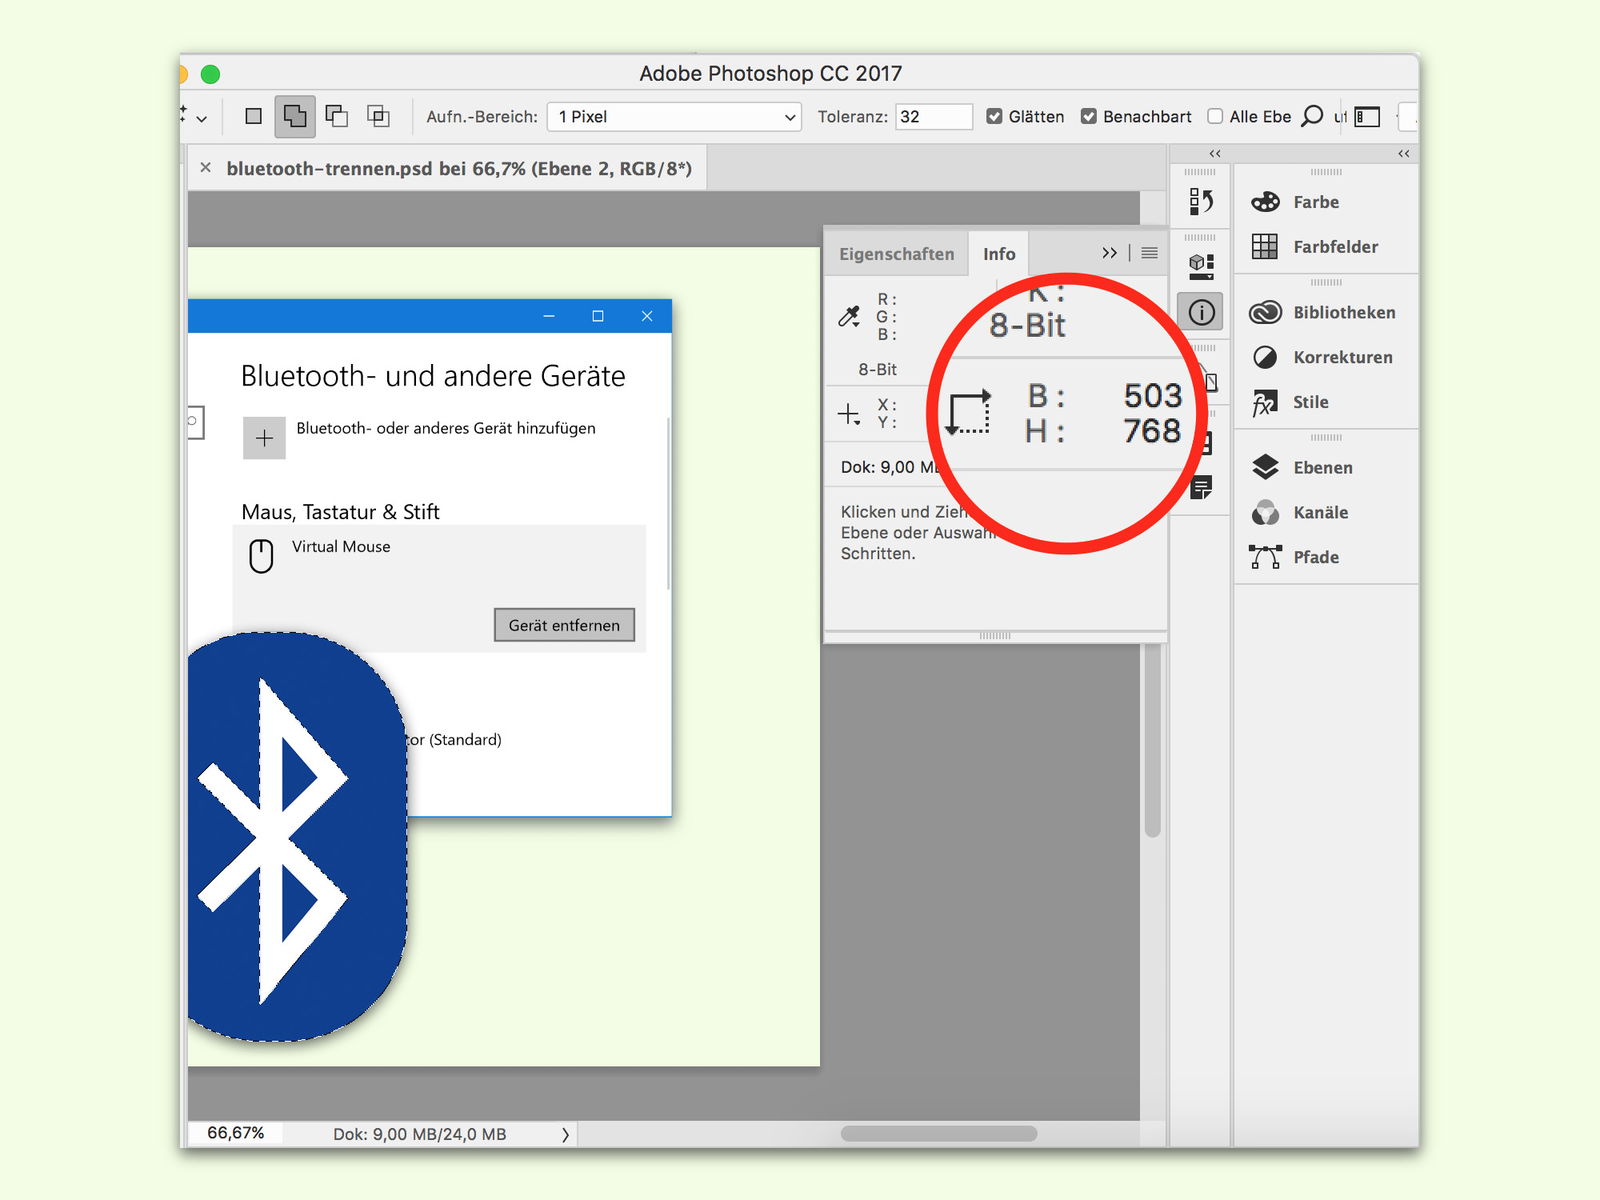
Task: Open the 3D panel icon
Action: coord(1201,266)
